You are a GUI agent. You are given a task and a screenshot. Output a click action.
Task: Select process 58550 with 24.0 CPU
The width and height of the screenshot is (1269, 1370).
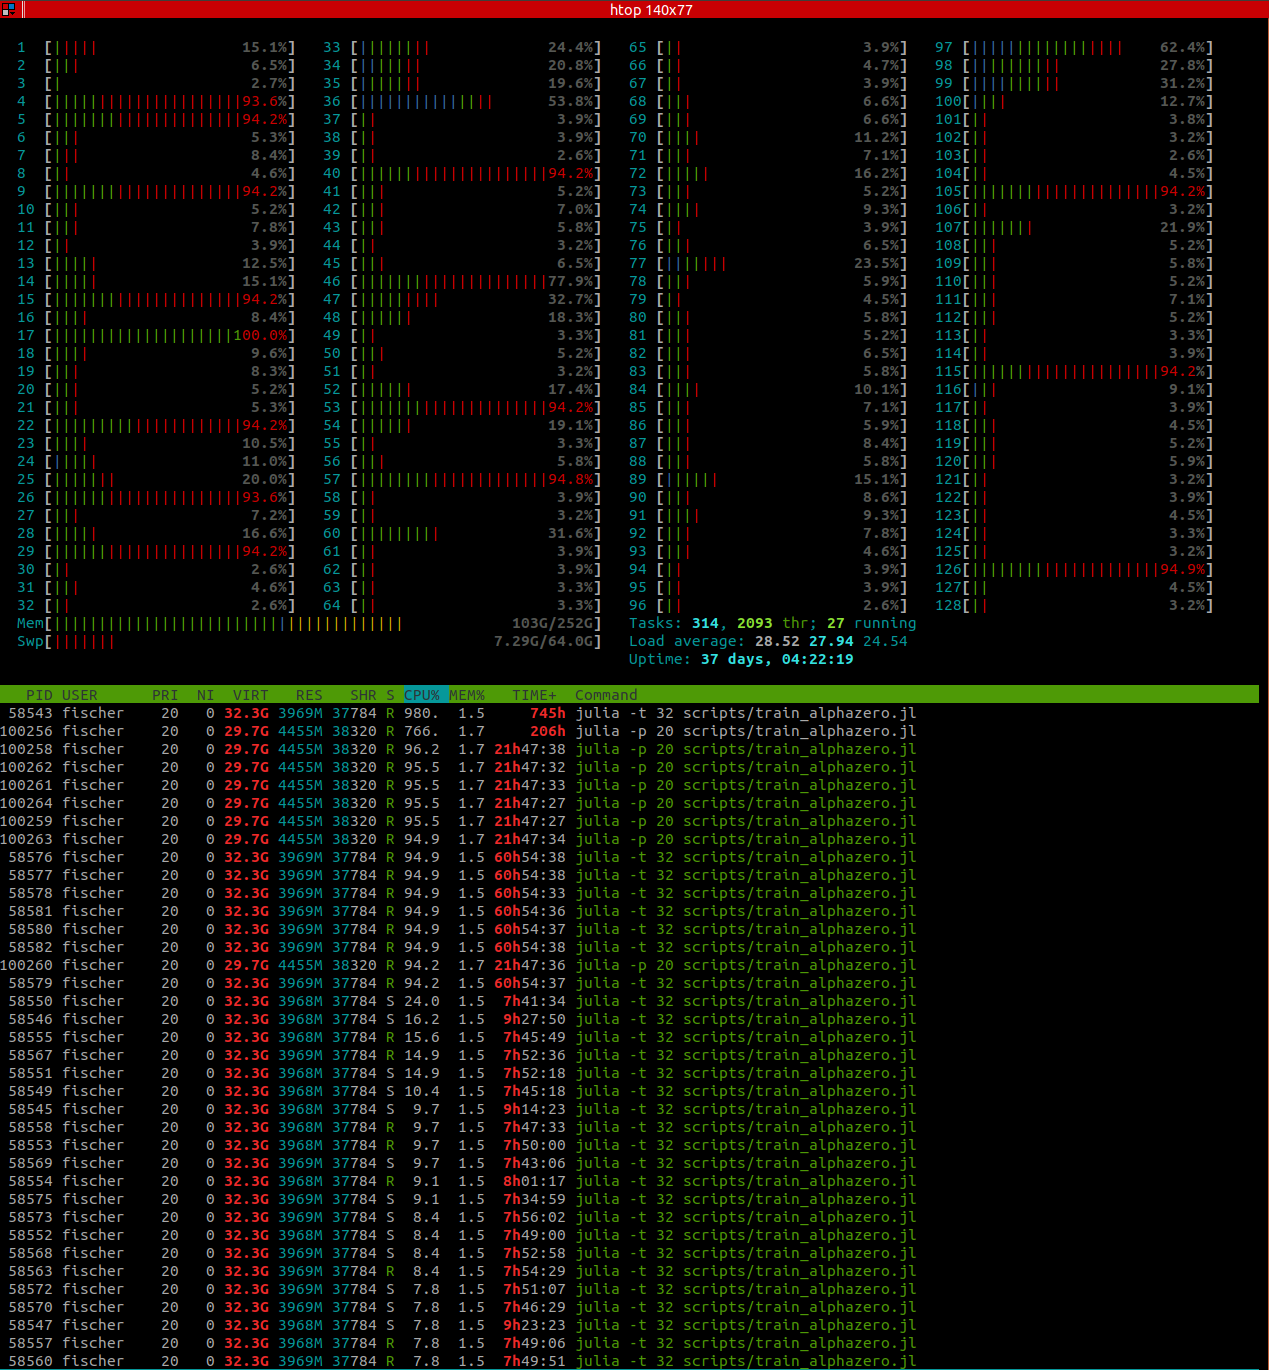[629, 1001]
